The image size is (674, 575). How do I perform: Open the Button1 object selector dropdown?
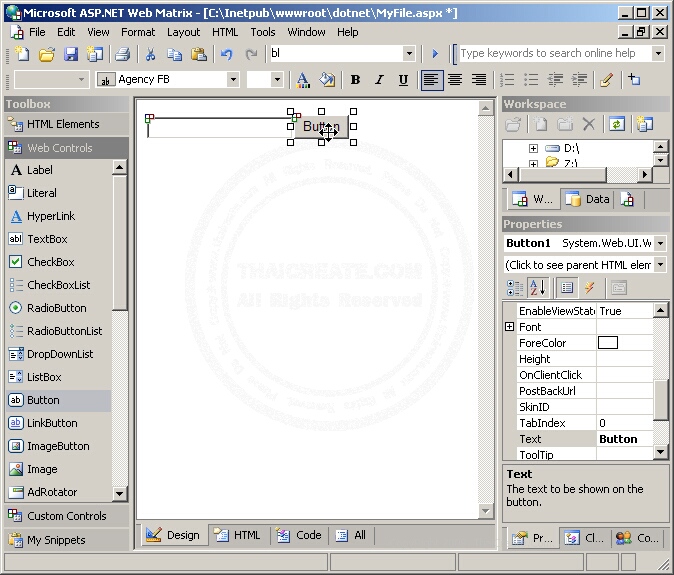661,243
